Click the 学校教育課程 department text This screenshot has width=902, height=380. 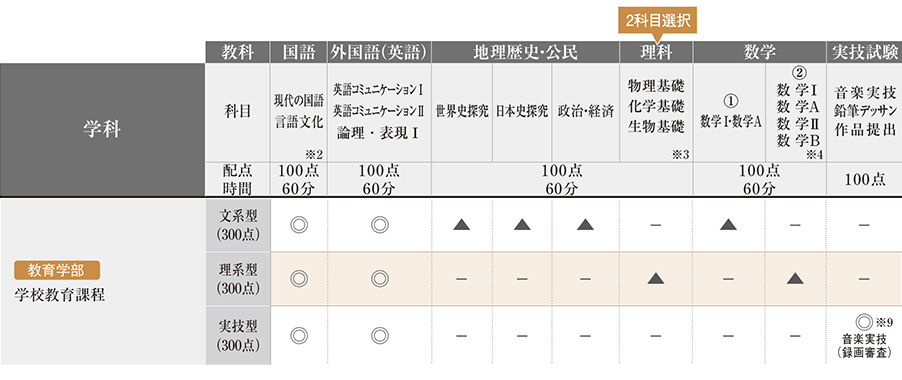point(59,297)
